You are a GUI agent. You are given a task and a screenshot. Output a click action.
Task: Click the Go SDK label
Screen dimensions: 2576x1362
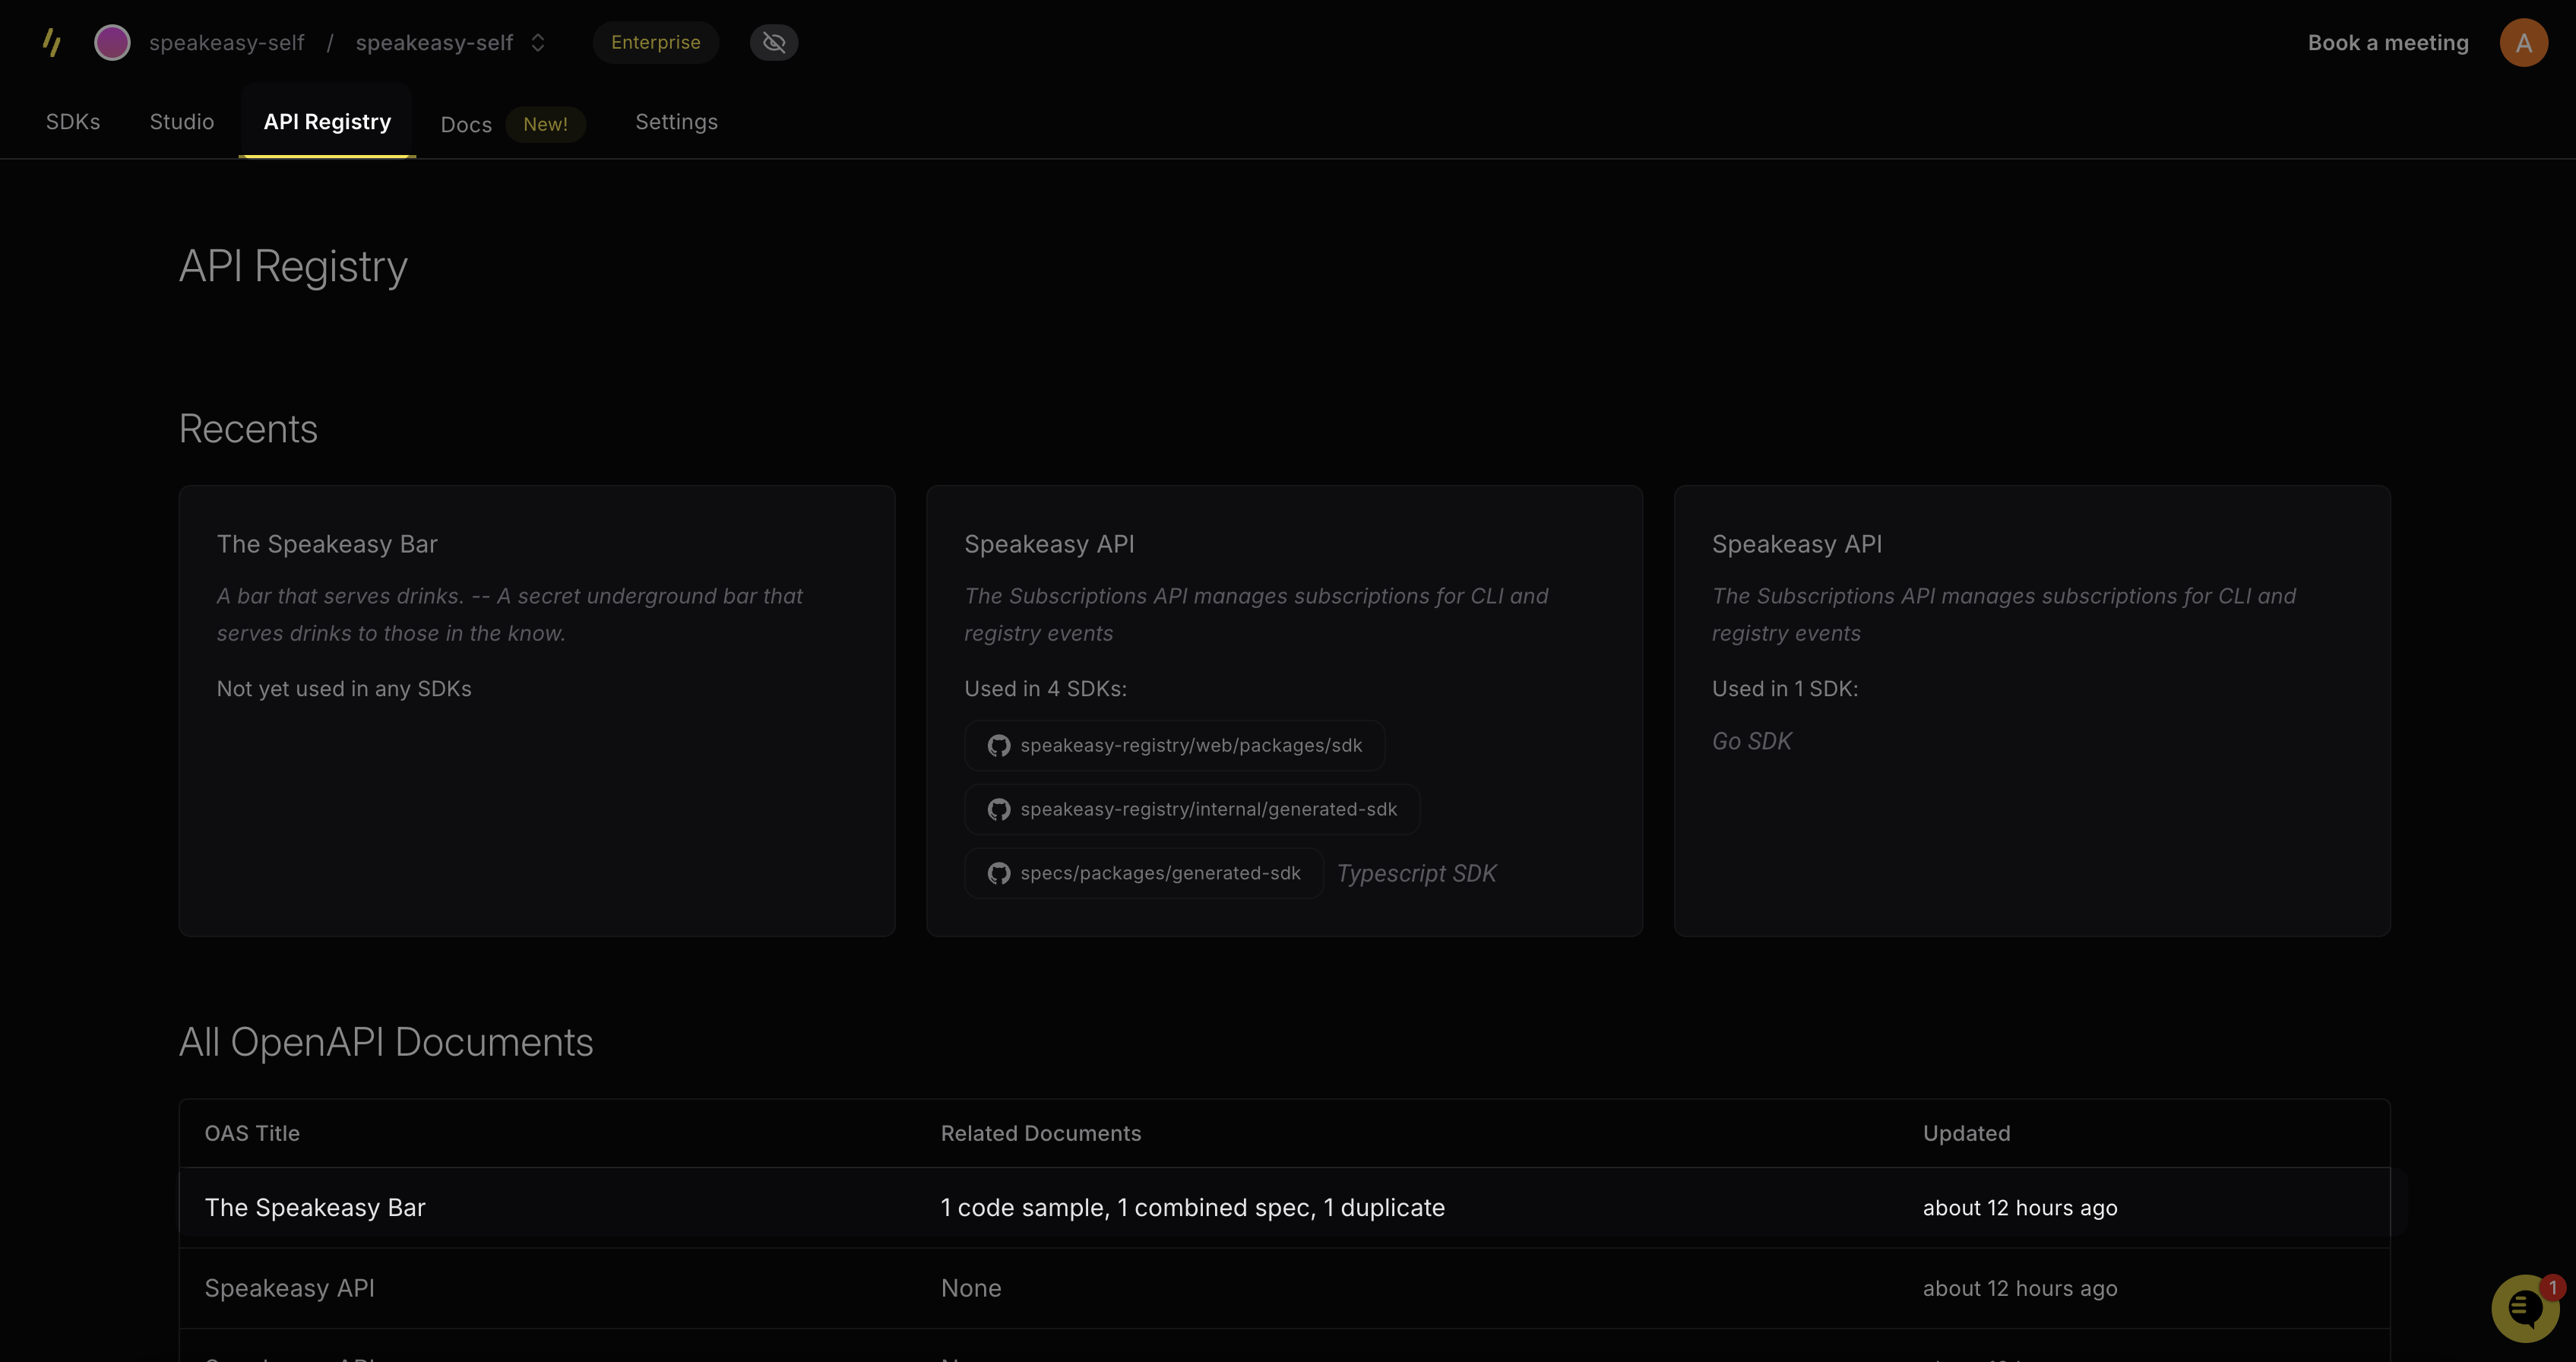pos(1752,741)
